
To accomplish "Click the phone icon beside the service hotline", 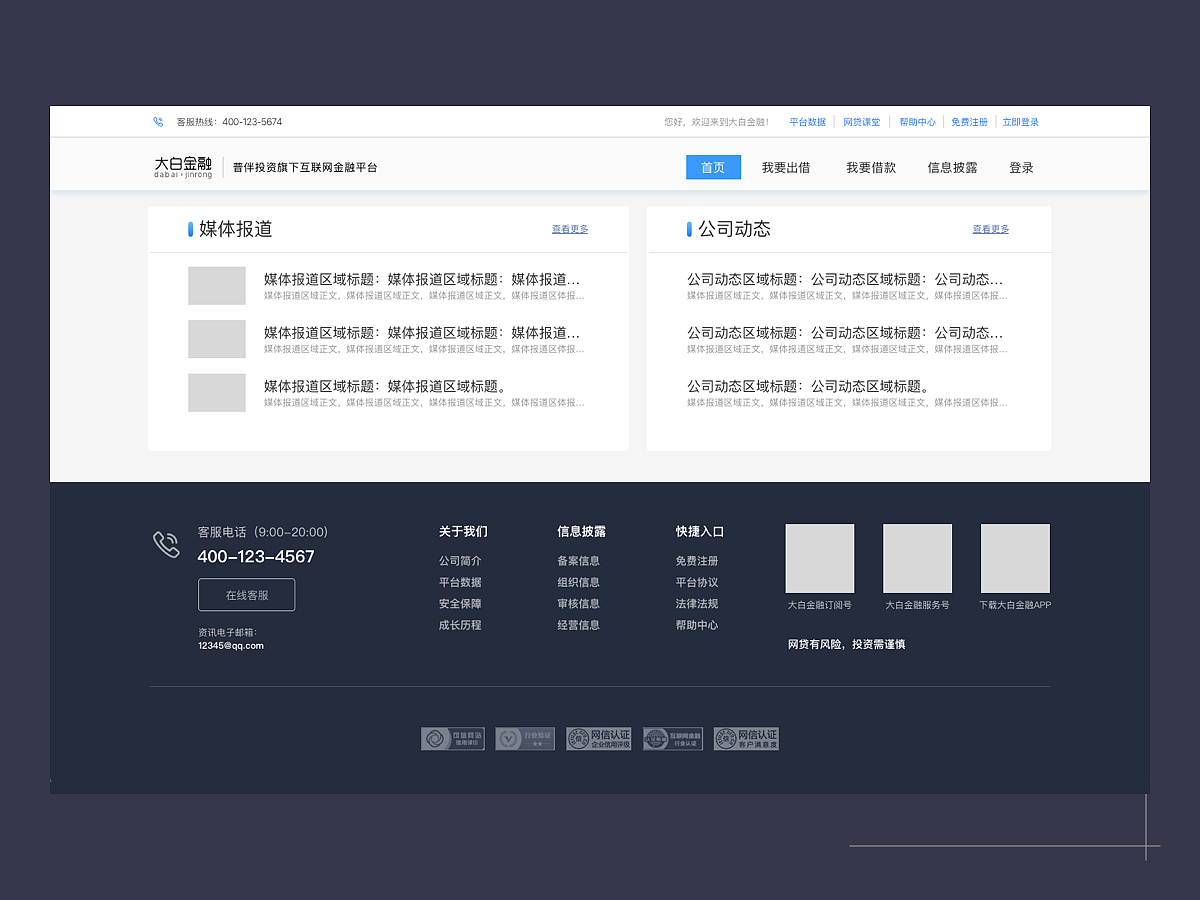I will tap(157, 122).
